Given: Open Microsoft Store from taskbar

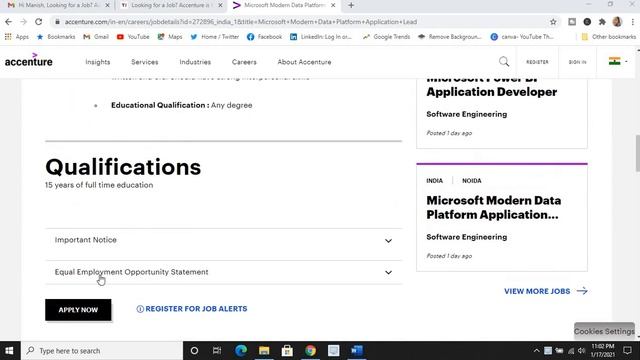Looking at the screenshot, I should click(x=287, y=351).
